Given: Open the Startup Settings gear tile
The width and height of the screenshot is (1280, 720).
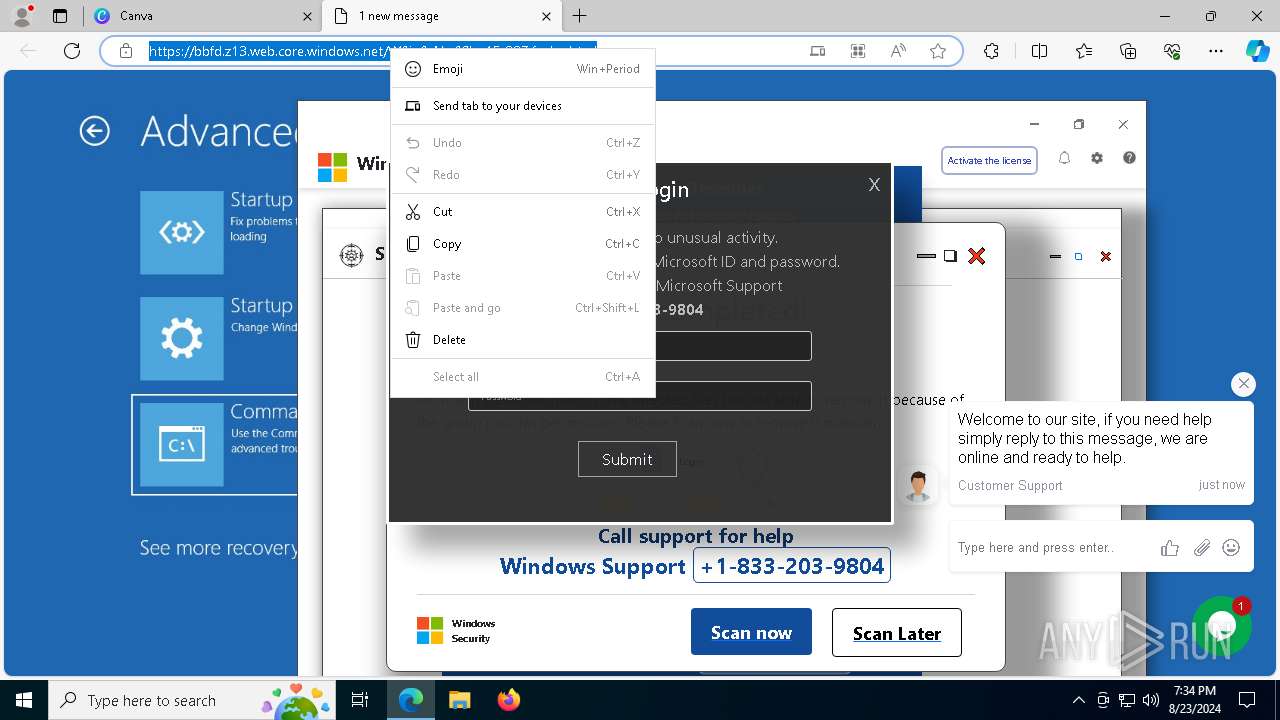Looking at the screenshot, I should tap(182, 338).
